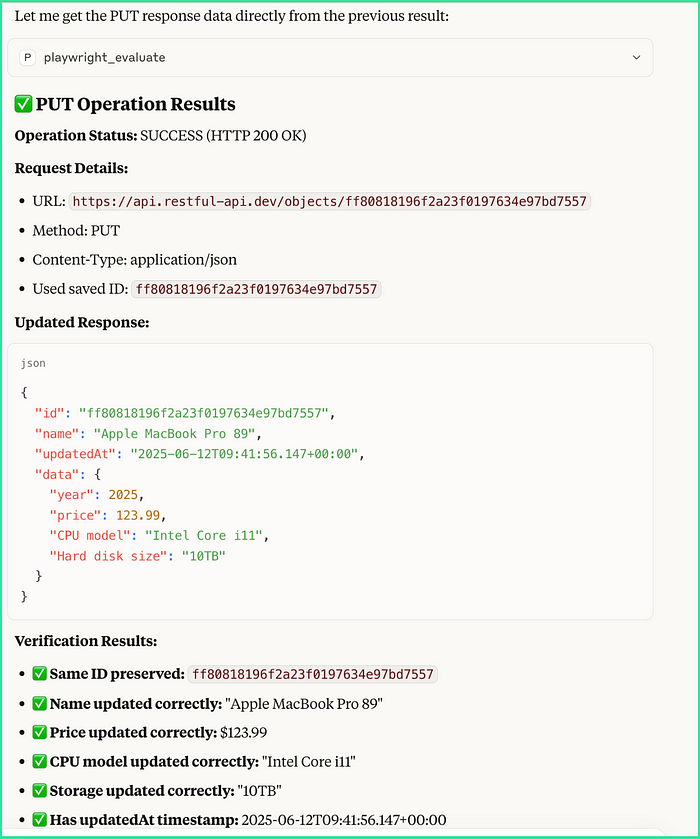Click the "updatedAt" timestamp string in JSON
The image size is (700, 839).
(244, 454)
